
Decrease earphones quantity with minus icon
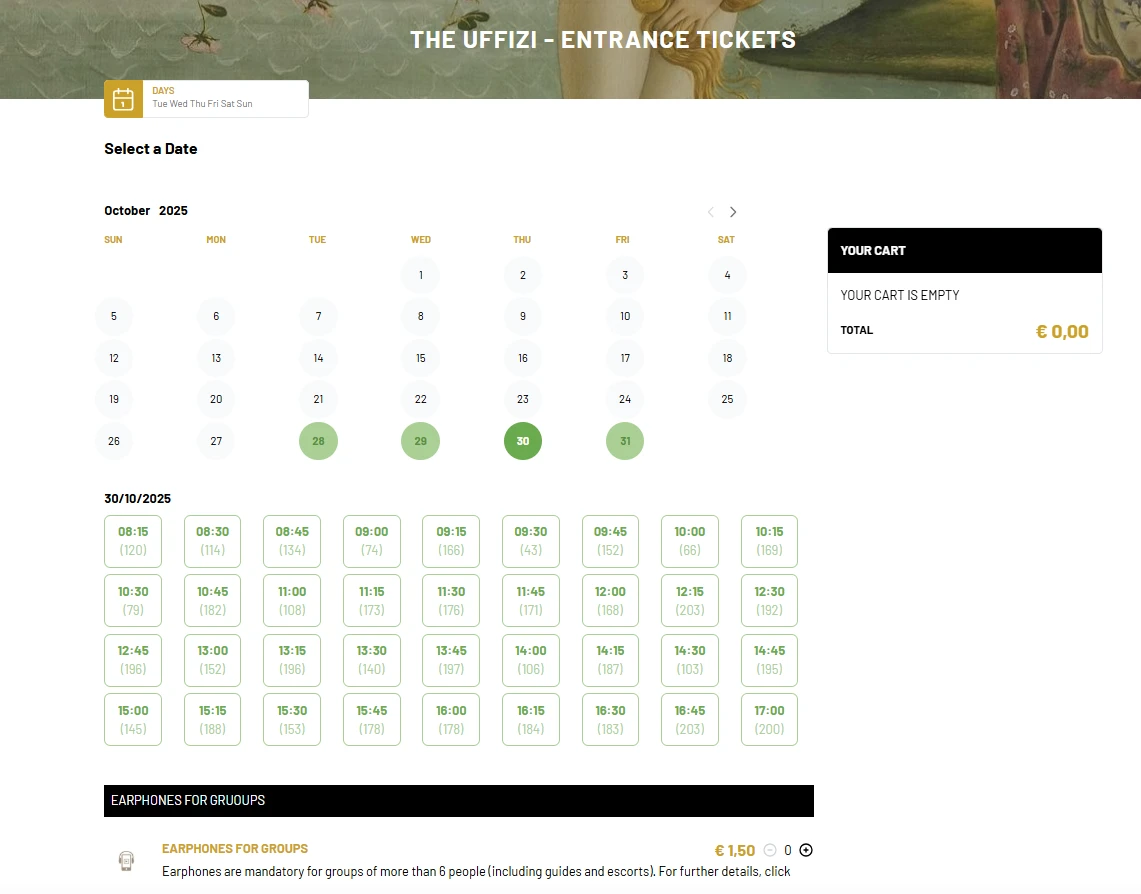tap(769, 850)
